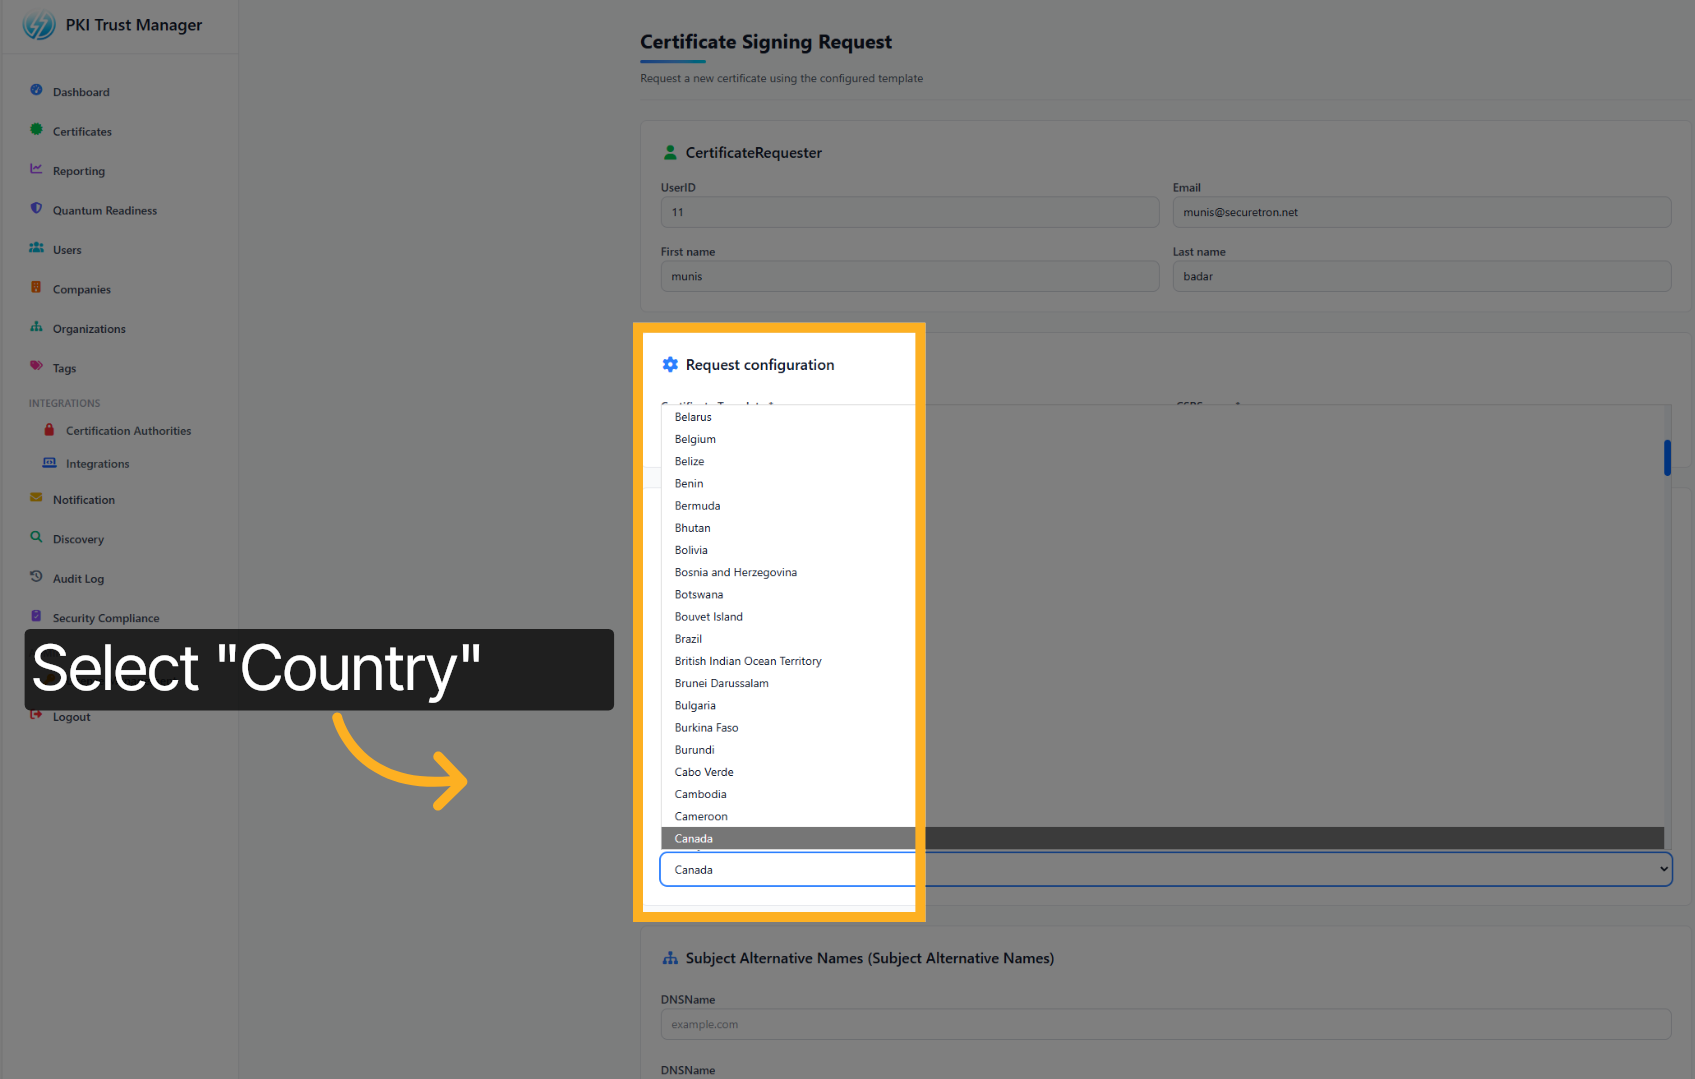1695x1079 pixels.
Task: Click the DNSName example.com input field
Action: 1164,1024
